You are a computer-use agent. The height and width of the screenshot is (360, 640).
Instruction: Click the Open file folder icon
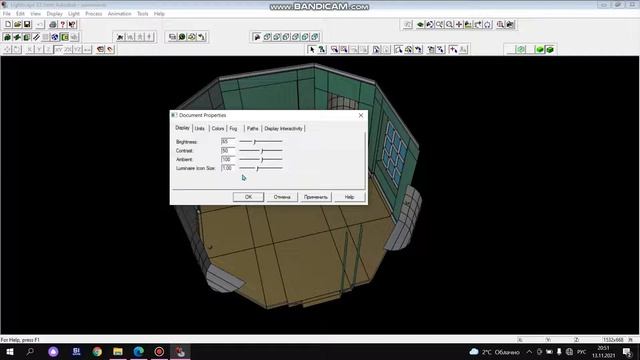coord(18,24)
